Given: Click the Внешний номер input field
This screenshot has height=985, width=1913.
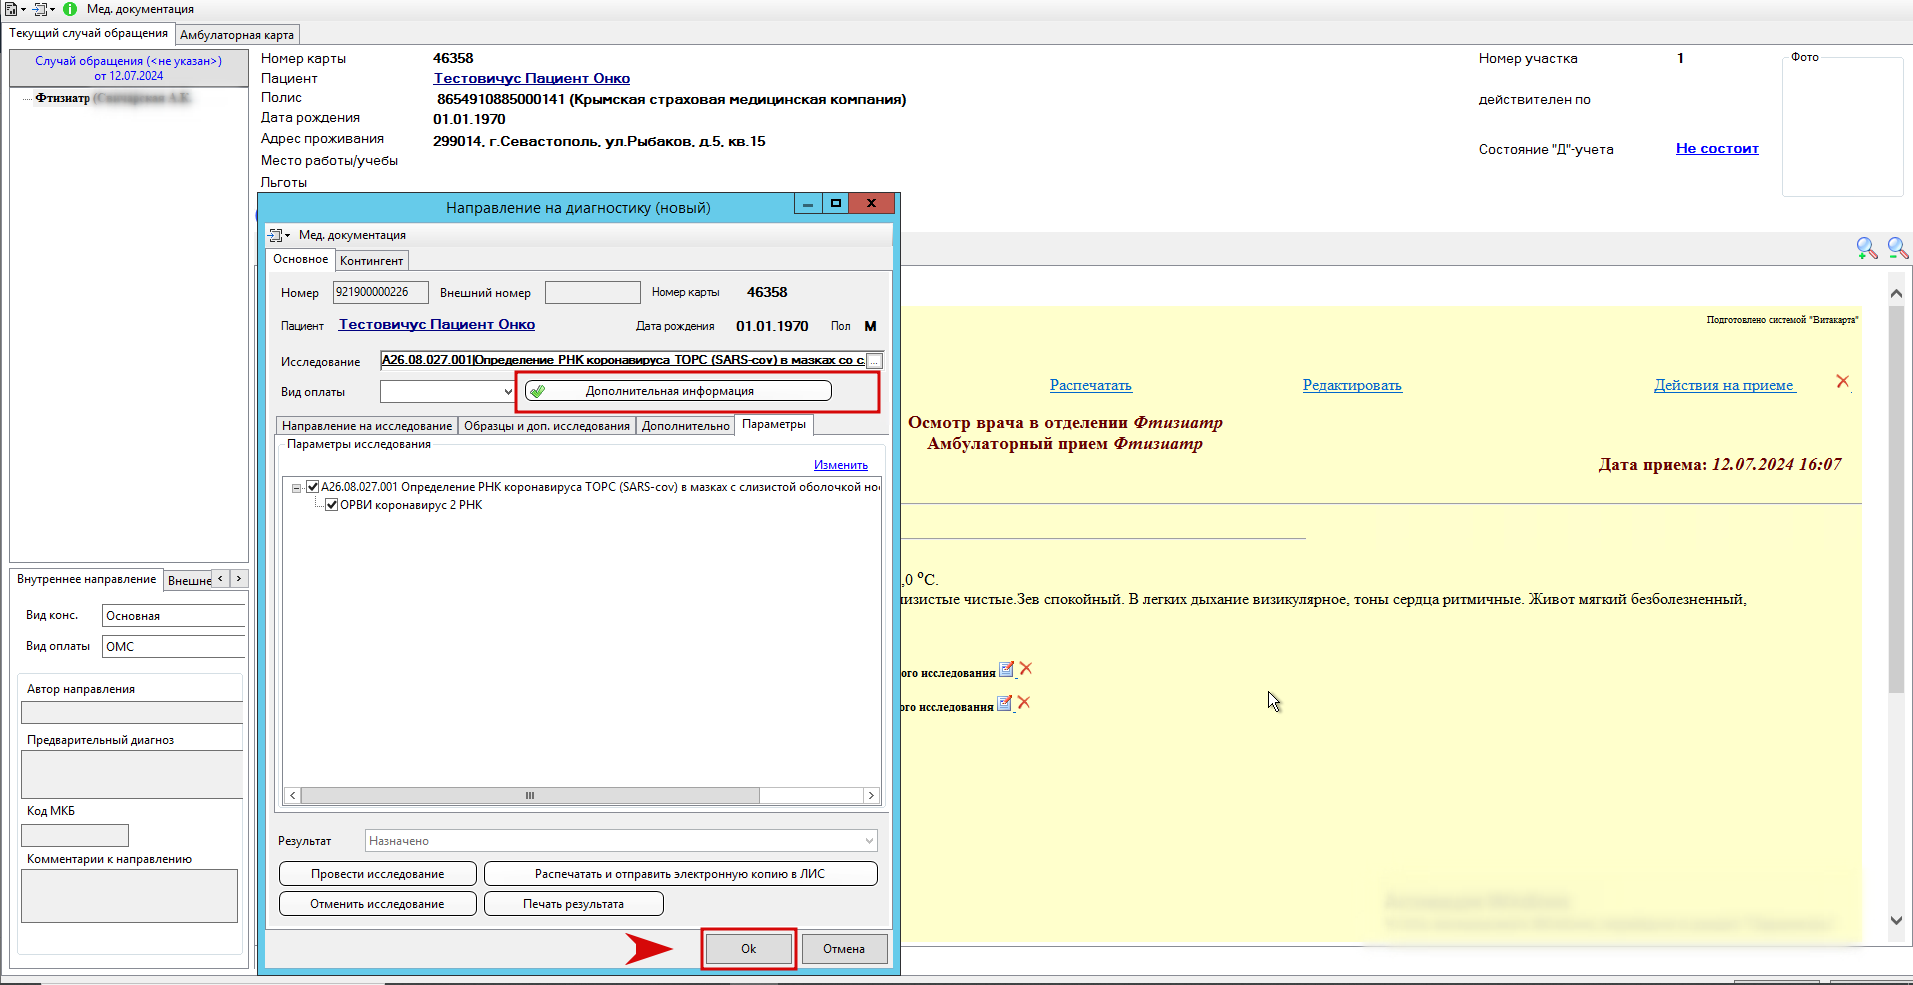Looking at the screenshot, I should tap(593, 292).
